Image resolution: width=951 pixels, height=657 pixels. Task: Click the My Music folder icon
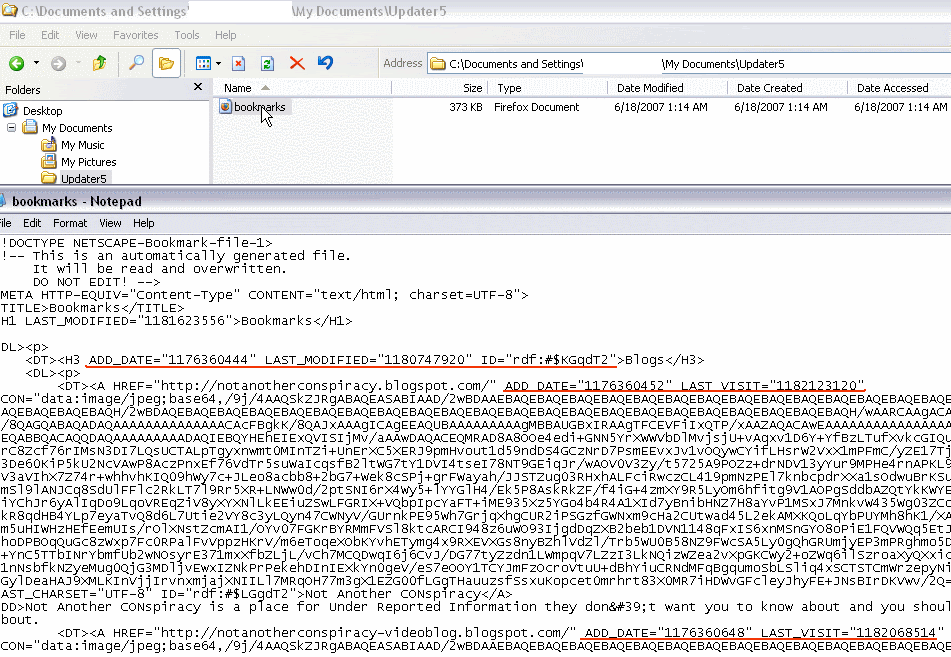(x=49, y=144)
